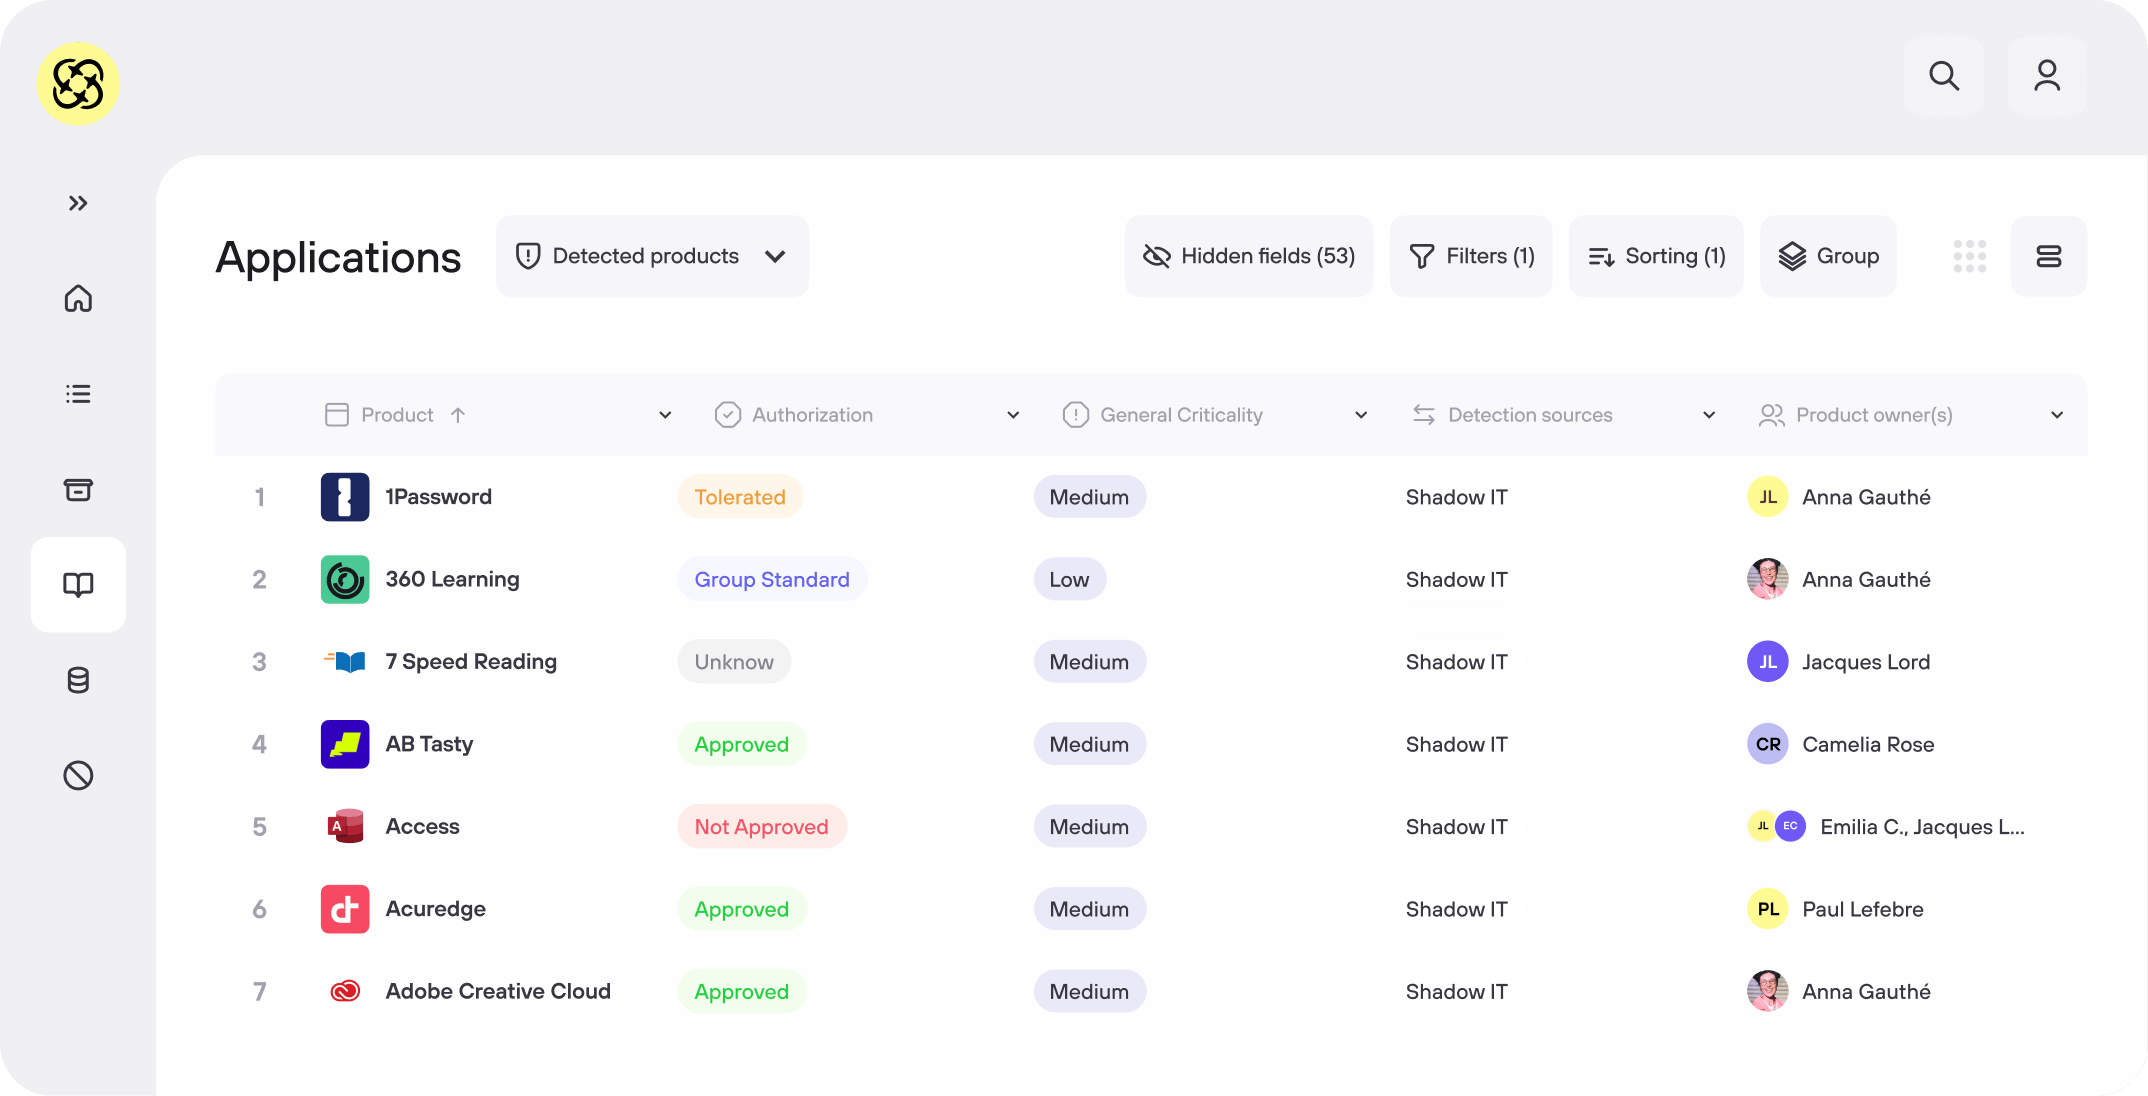
Task: Click Shadow IT in 7 Speed Reading row
Action: (x=1456, y=662)
